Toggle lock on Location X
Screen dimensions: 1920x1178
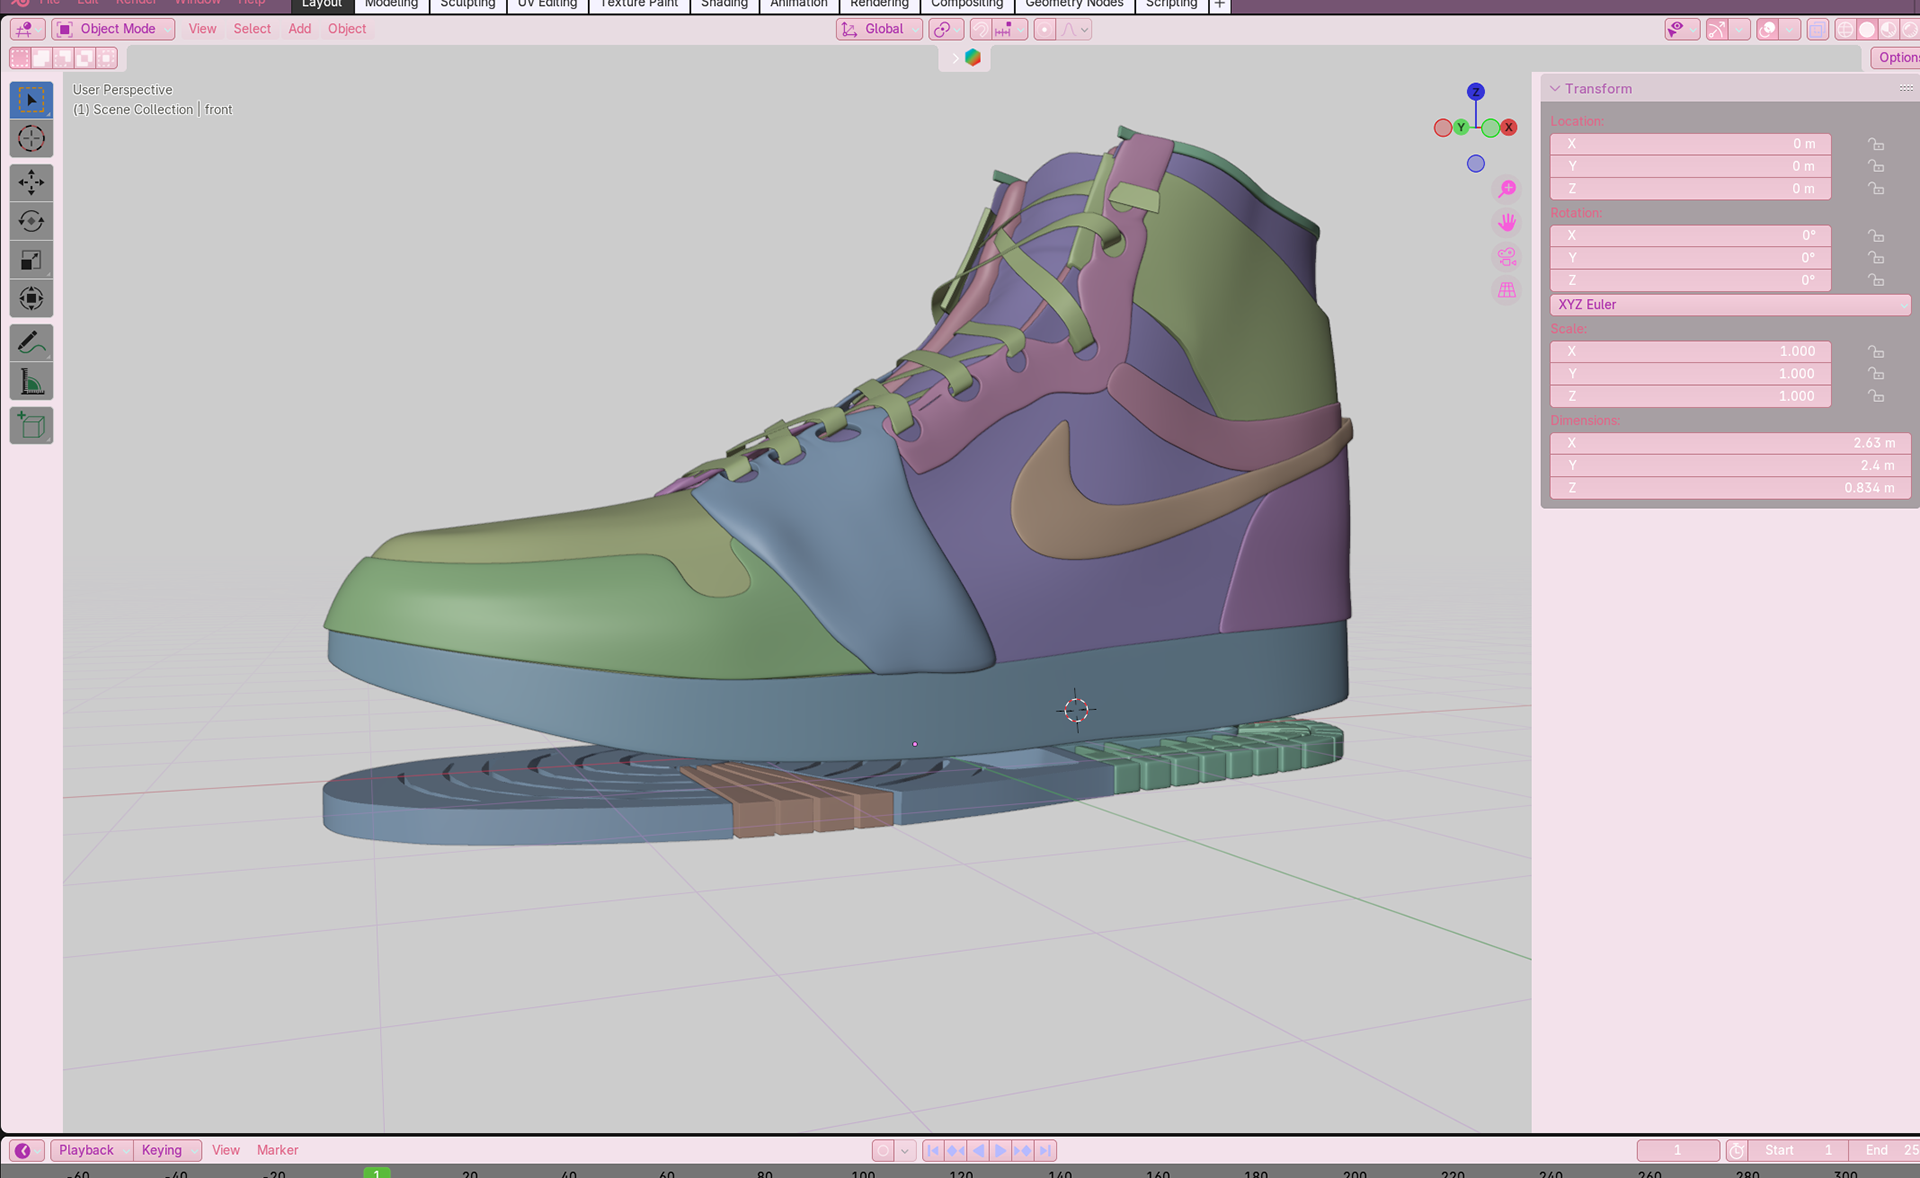pos(1876,144)
